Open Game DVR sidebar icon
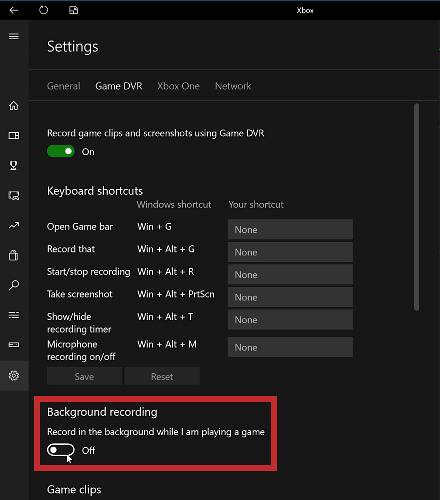 click(x=14, y=195)
